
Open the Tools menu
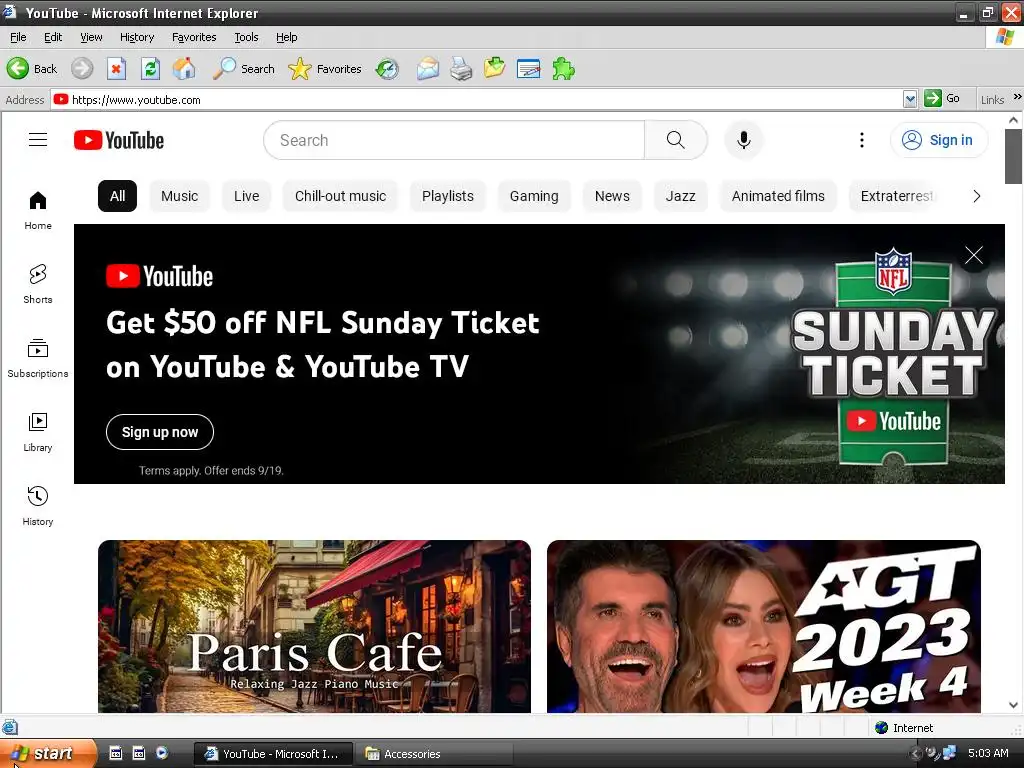(x=246, y=37)
